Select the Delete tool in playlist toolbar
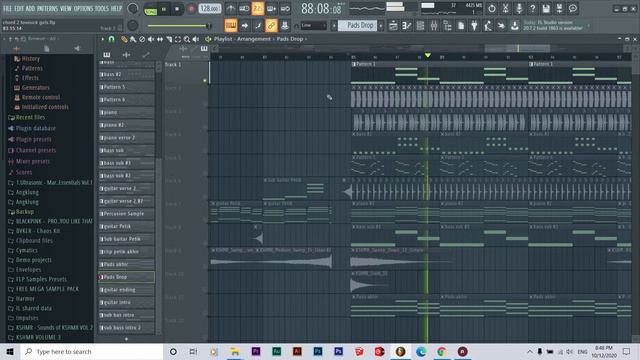The width and height of the screenshot is (640, 360). (x=142, y=39)
